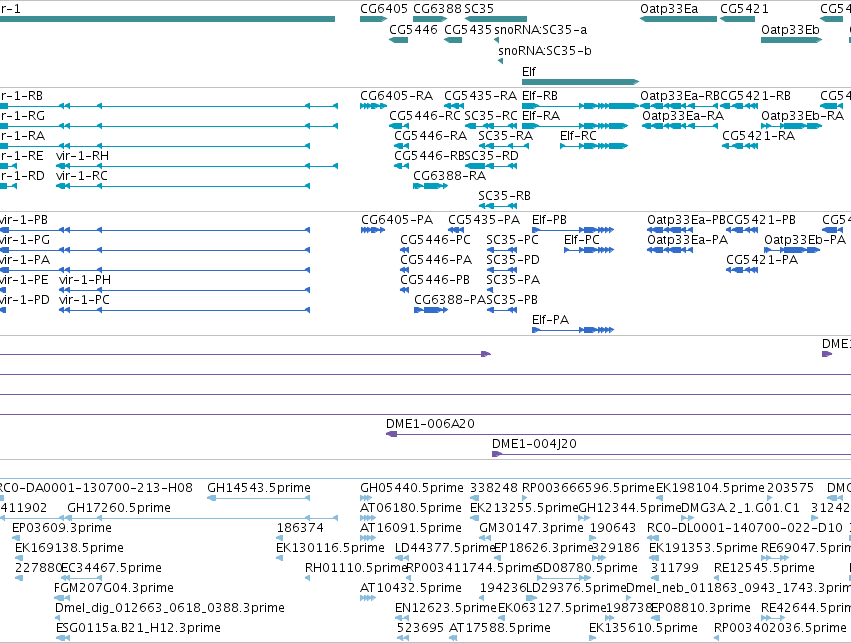
Task: Click the CG5435 gene label
Action: pos(468,30)
